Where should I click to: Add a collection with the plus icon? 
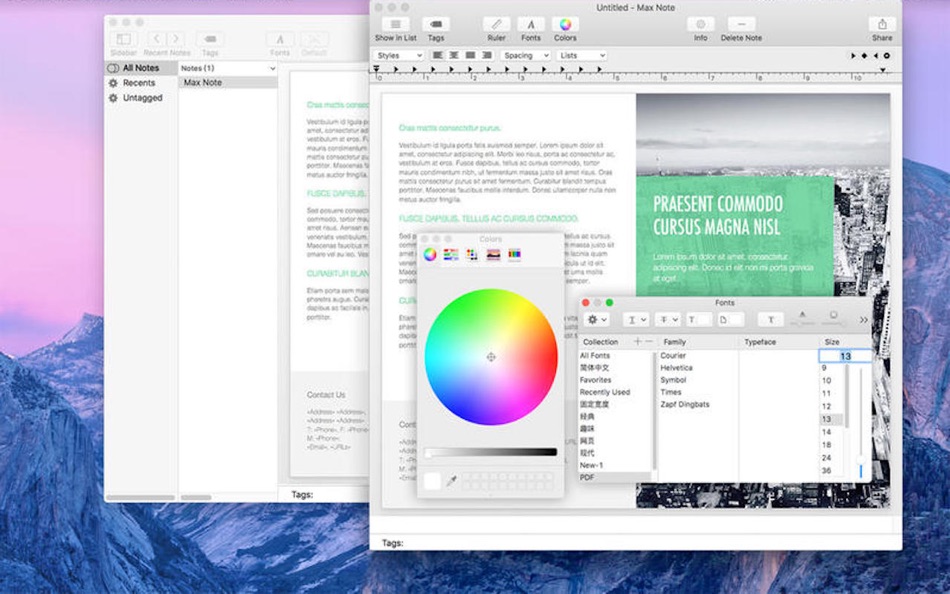[637, 342]
